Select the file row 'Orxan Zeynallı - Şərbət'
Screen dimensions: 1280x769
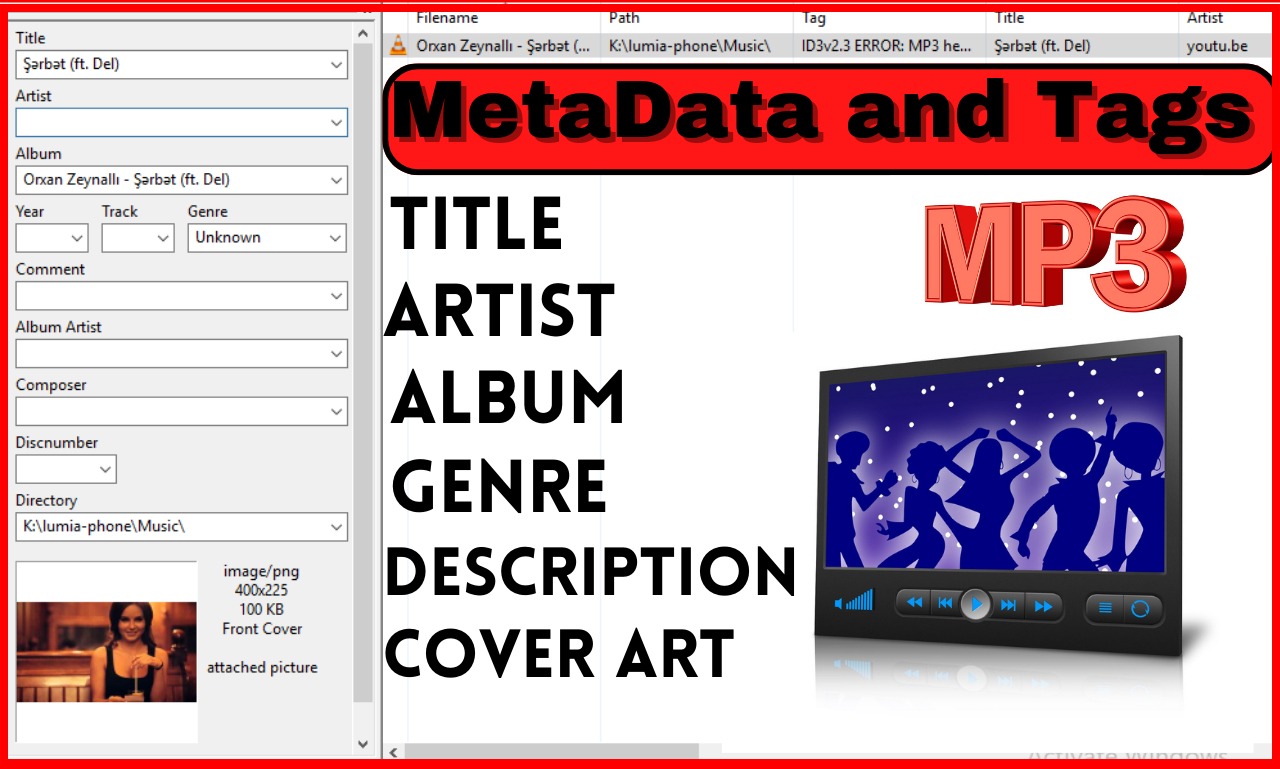(x=828, y=45)
